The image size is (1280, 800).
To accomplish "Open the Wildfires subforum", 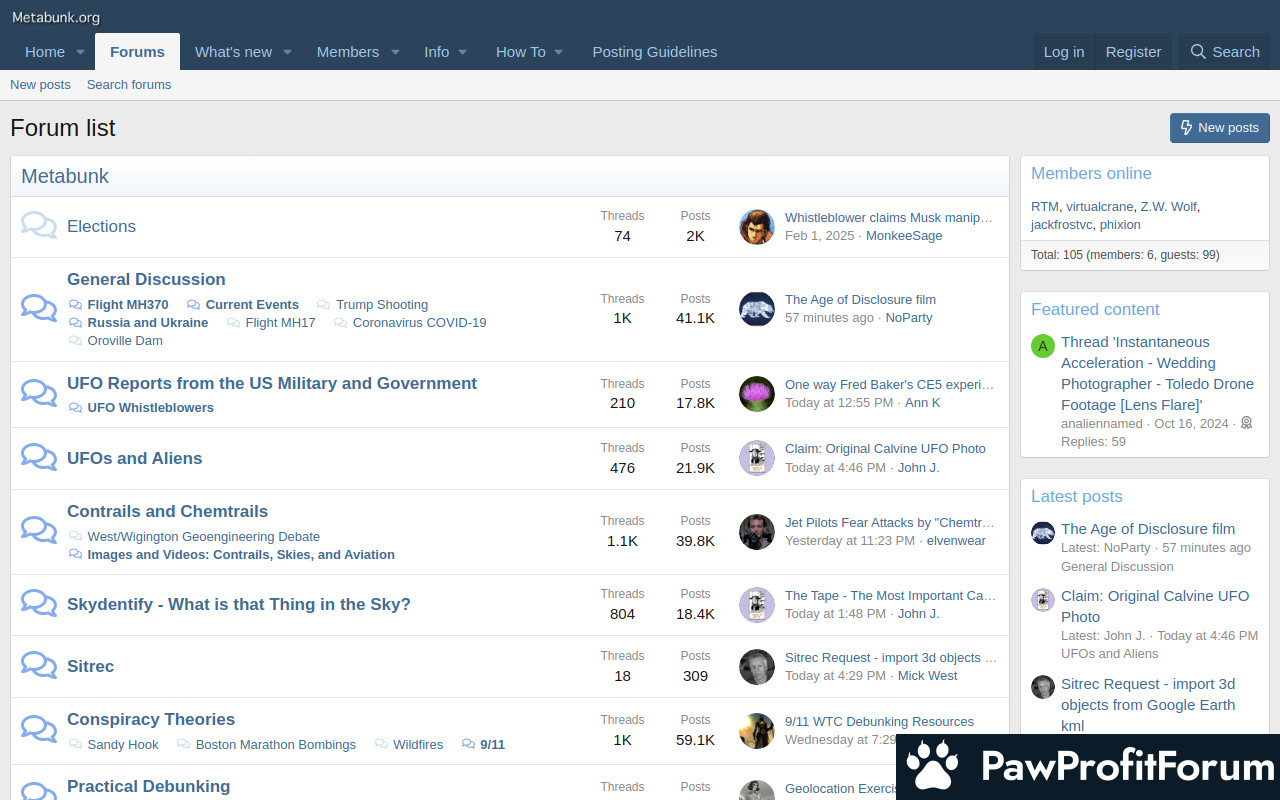I will 418,745.
